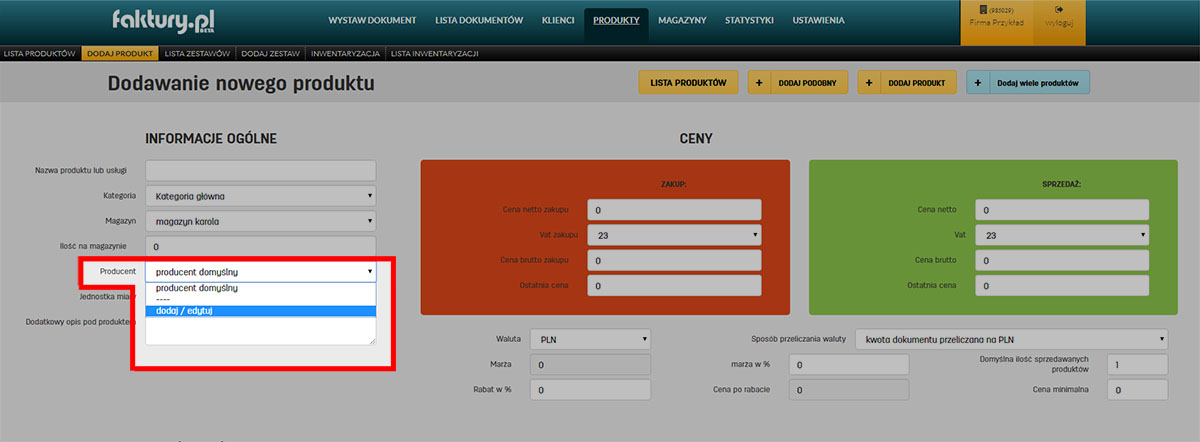
Task: Expand the sales Vat dropdown
Action: 1061,235
